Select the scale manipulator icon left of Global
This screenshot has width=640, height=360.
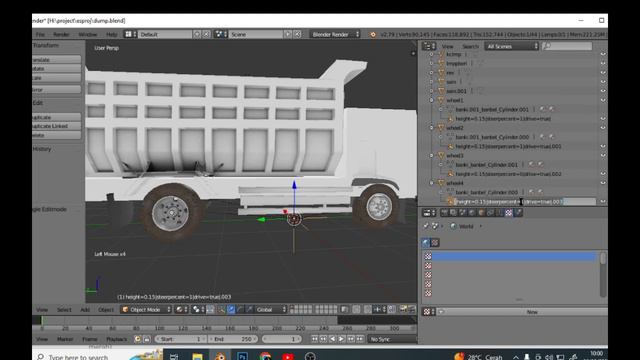[x=249, y=310]
